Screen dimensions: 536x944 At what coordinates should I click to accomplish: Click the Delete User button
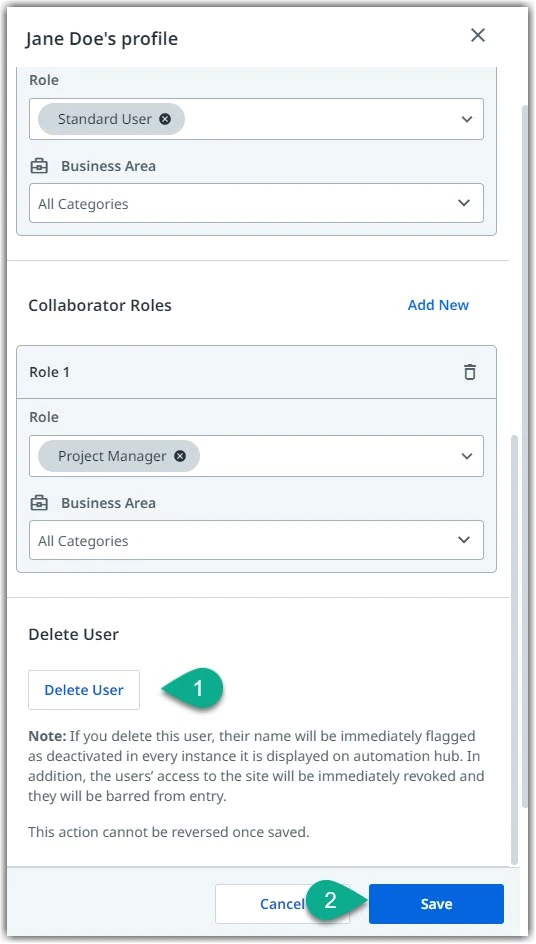pyautogui.click(x=84, y=690)
